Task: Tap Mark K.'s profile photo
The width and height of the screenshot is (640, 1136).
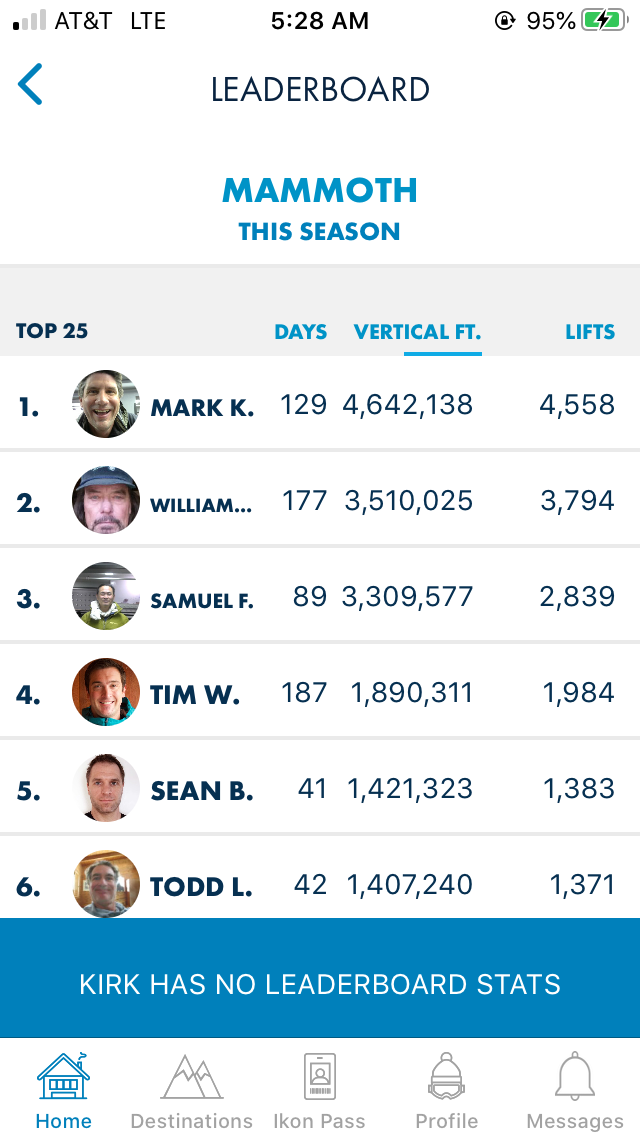Action: (x=106, y=405)
